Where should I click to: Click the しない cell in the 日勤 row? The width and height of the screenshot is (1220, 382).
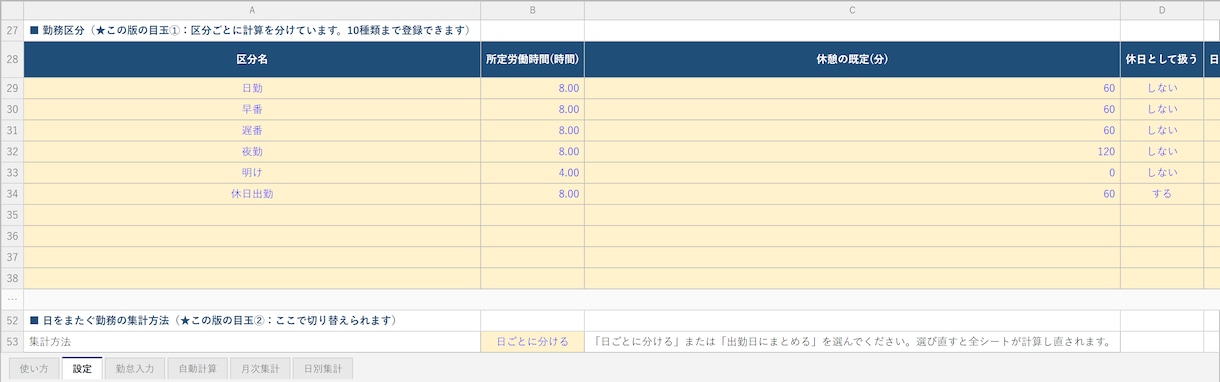coord(1162,88)
